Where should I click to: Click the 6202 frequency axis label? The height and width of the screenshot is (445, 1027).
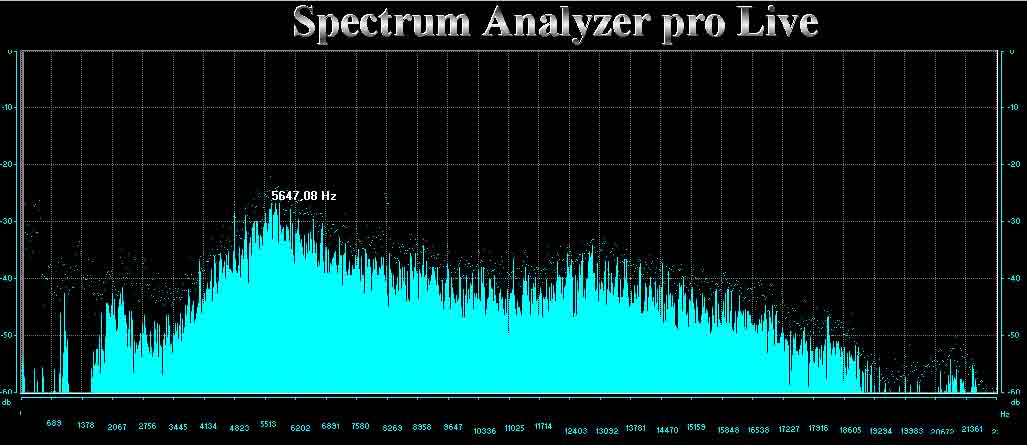(x=300, y=428)
